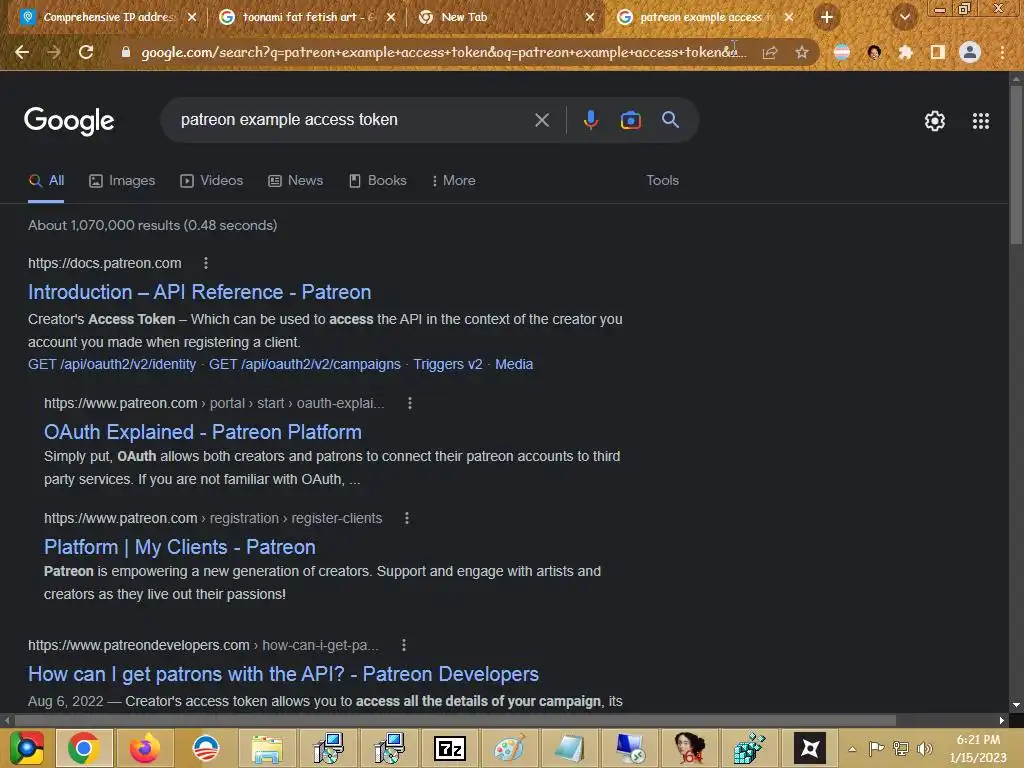
Task: Reload the current page
Action: click(86, 52)
